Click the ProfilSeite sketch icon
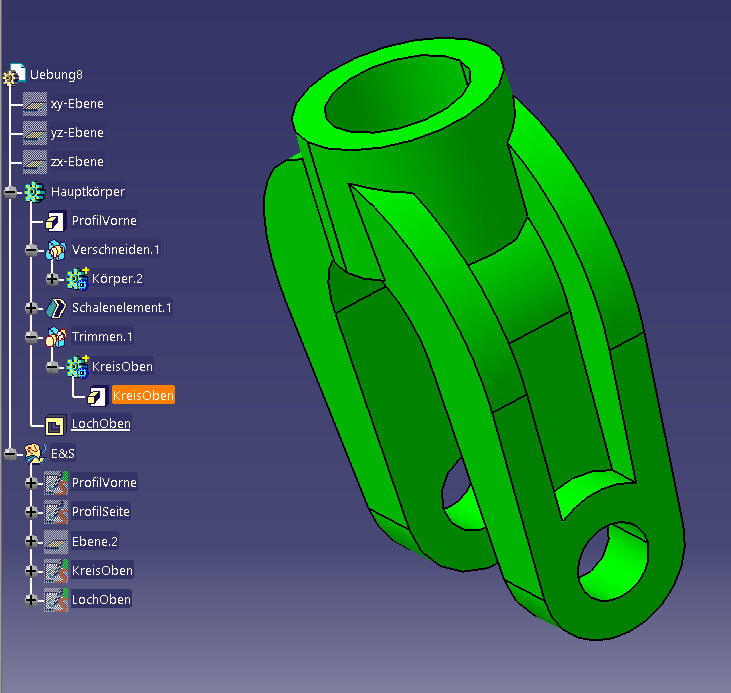731x693 pixels. pos(56,512)
